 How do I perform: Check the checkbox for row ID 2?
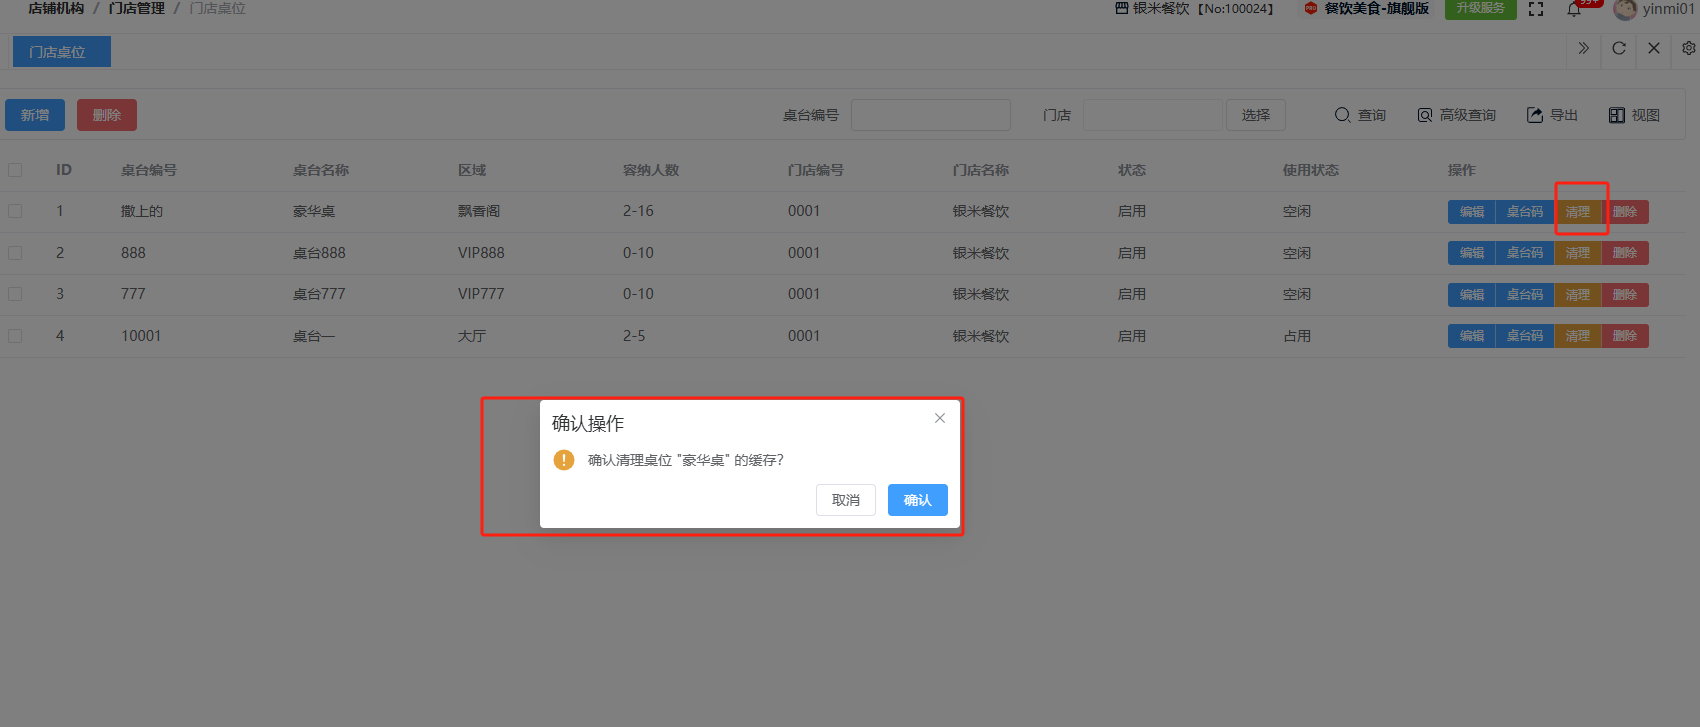point(15,253)
